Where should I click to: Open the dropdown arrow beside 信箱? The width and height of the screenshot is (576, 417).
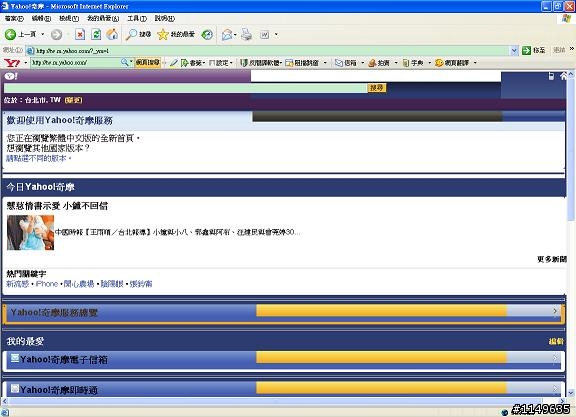363,63
